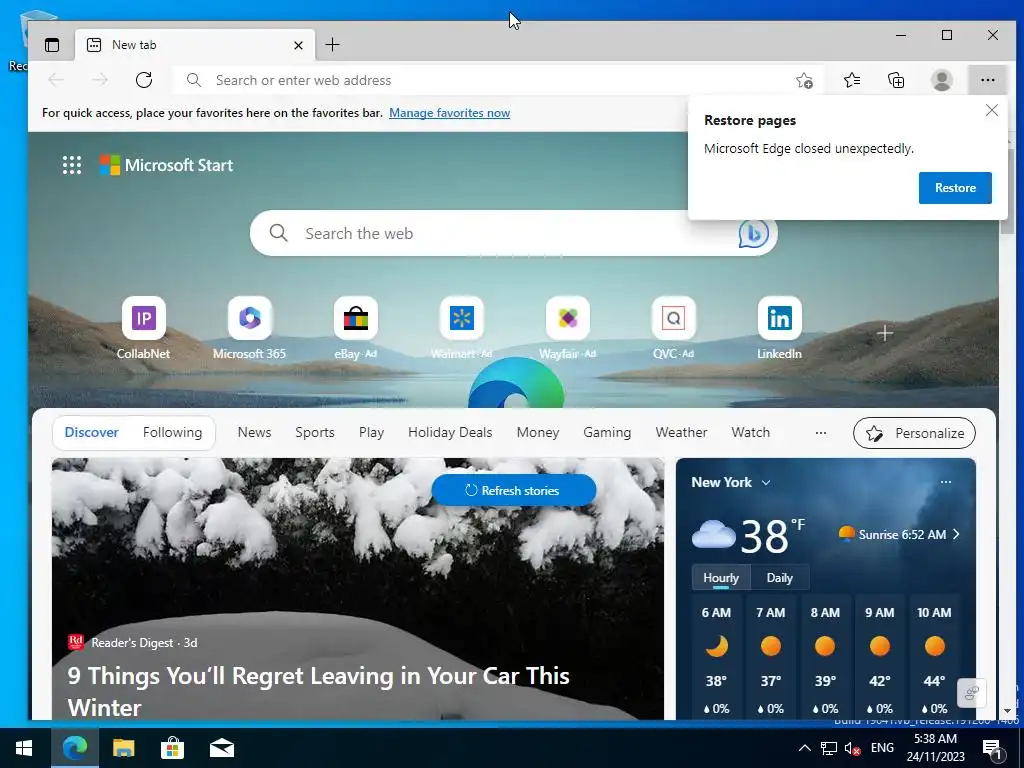Open the Reader's Digest winter car article
Viewport: 1024px width, 768px height.
point(318,691)
